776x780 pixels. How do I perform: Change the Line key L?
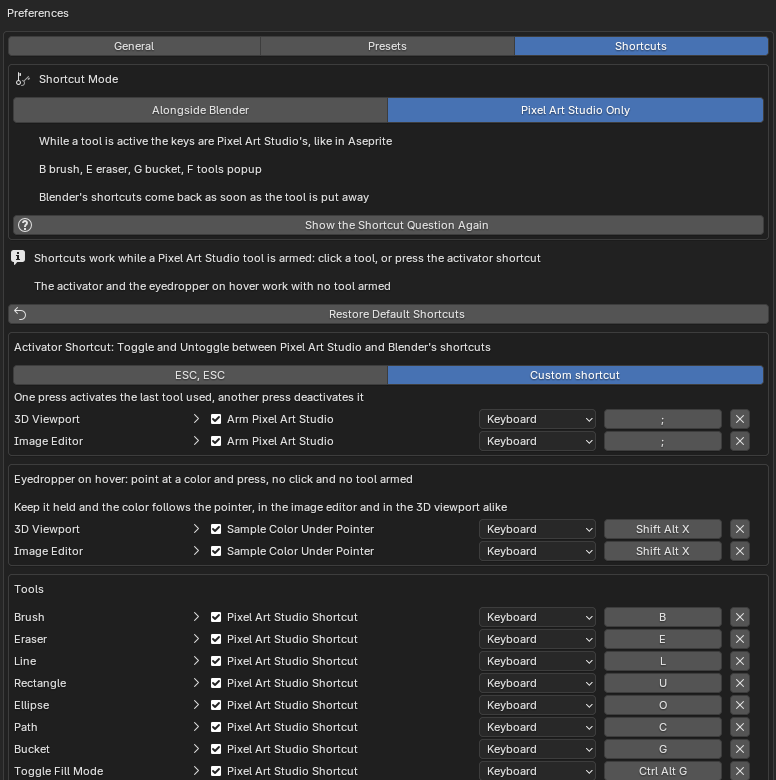[x=663, y=661]
